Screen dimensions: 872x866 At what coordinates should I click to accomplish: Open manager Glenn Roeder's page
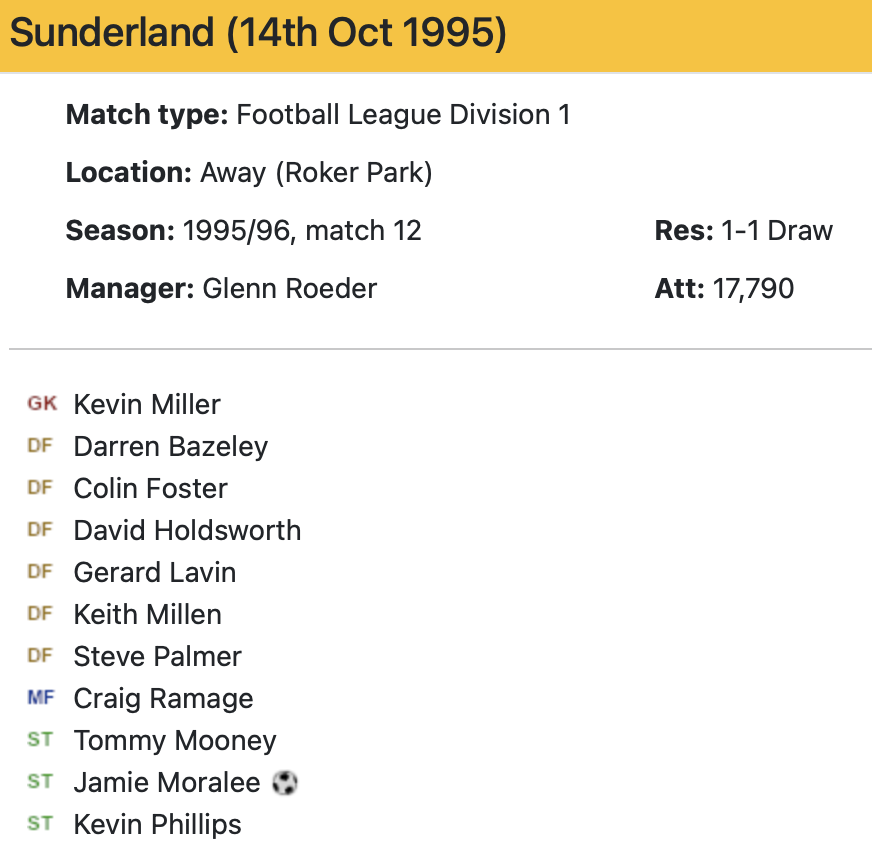click(289, 289)
